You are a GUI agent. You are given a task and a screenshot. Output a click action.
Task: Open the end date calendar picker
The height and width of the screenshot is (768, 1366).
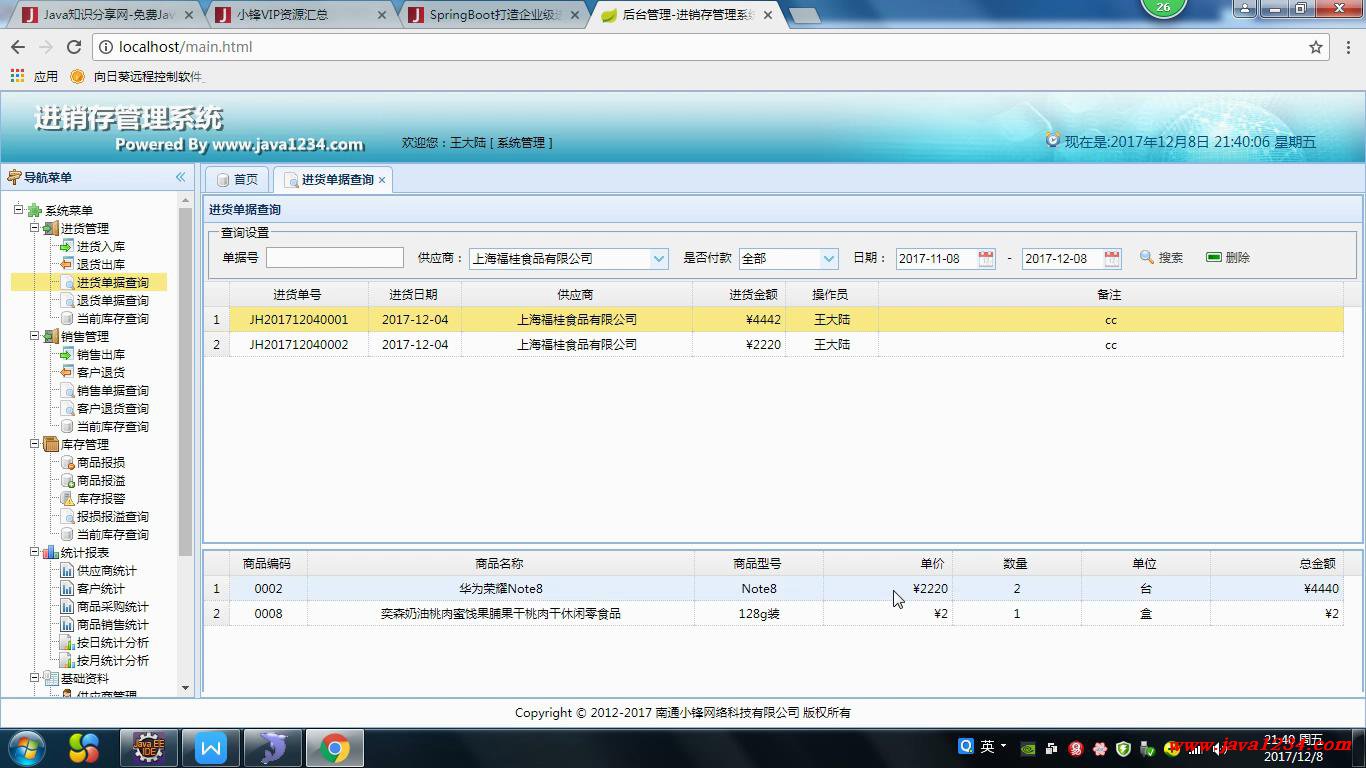(1112, 258)
